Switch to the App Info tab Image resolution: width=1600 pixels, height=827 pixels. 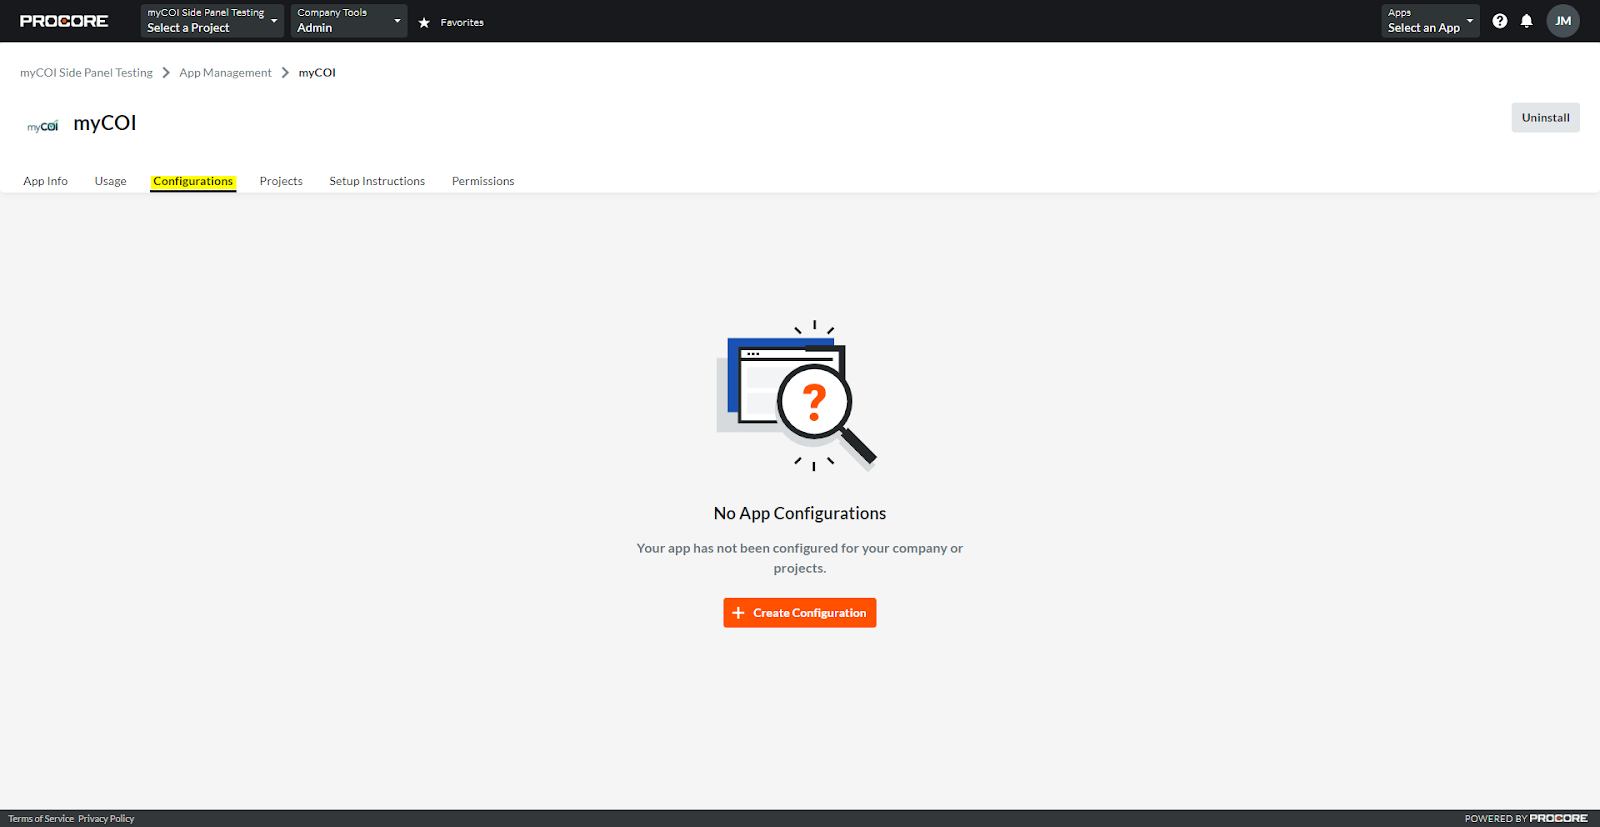(46, 181)
